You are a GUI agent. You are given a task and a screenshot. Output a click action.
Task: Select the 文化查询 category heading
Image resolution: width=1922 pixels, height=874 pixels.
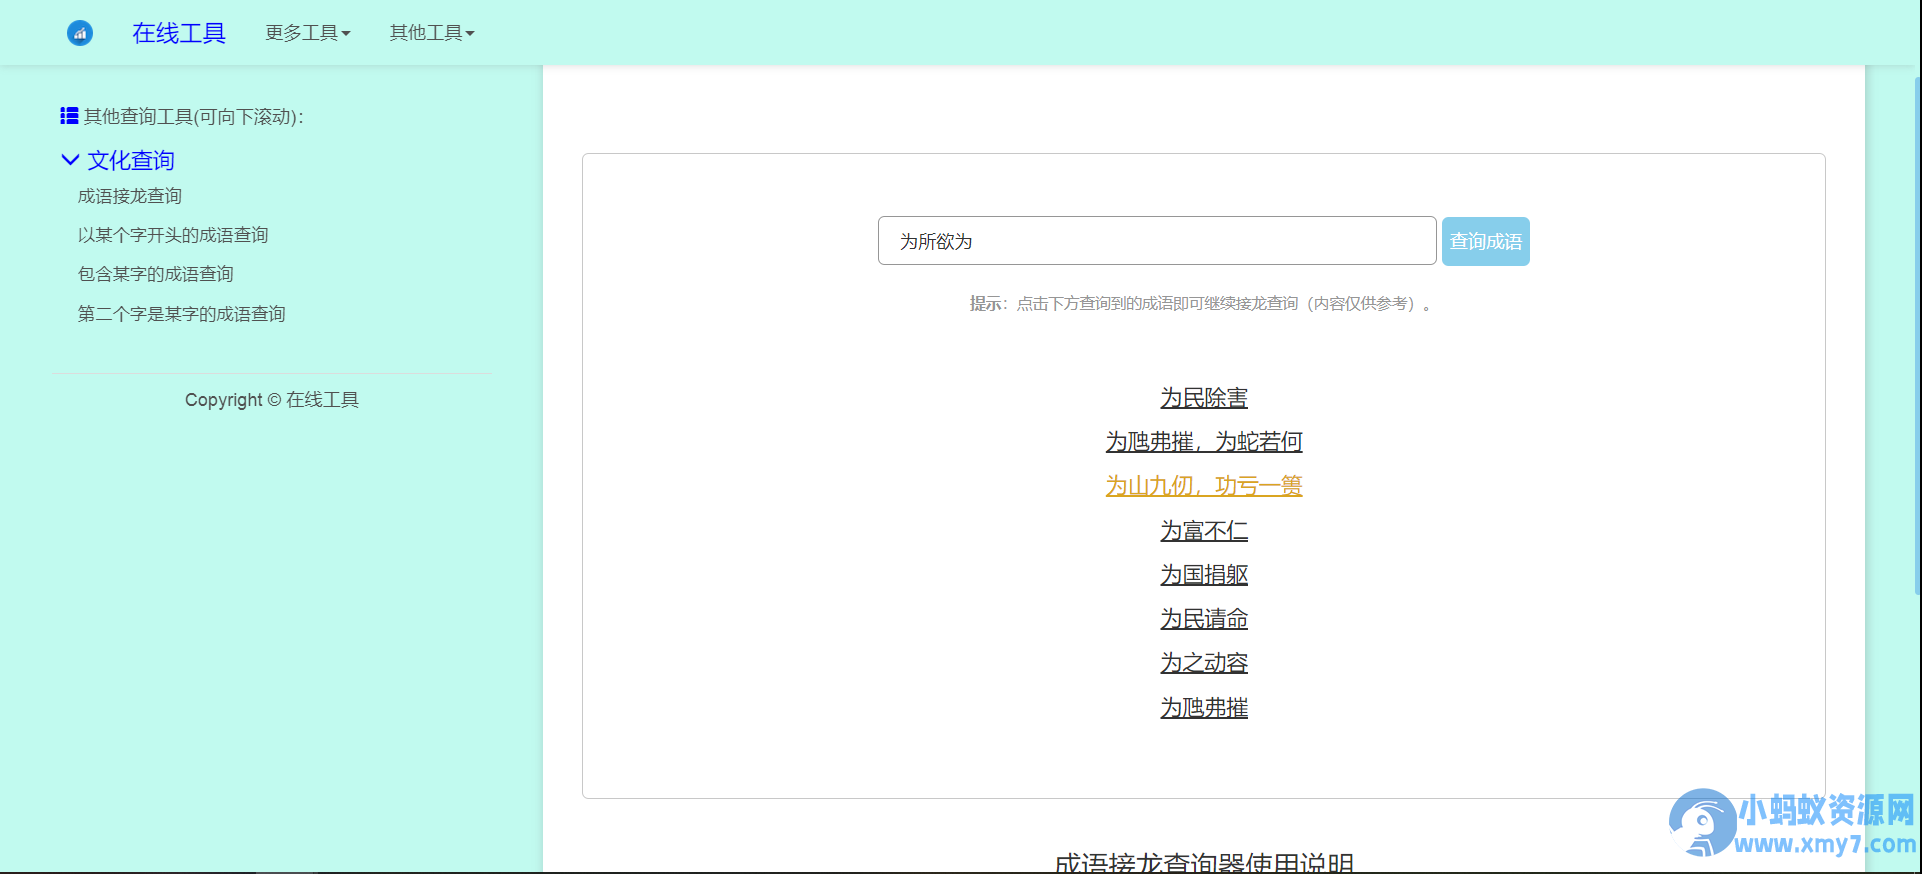131,160
